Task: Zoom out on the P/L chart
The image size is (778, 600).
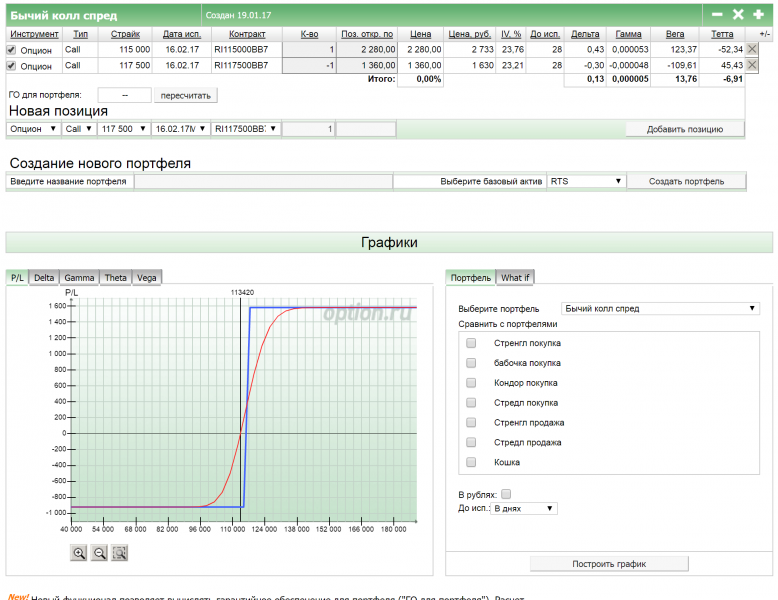Action: tap(99, 552)
